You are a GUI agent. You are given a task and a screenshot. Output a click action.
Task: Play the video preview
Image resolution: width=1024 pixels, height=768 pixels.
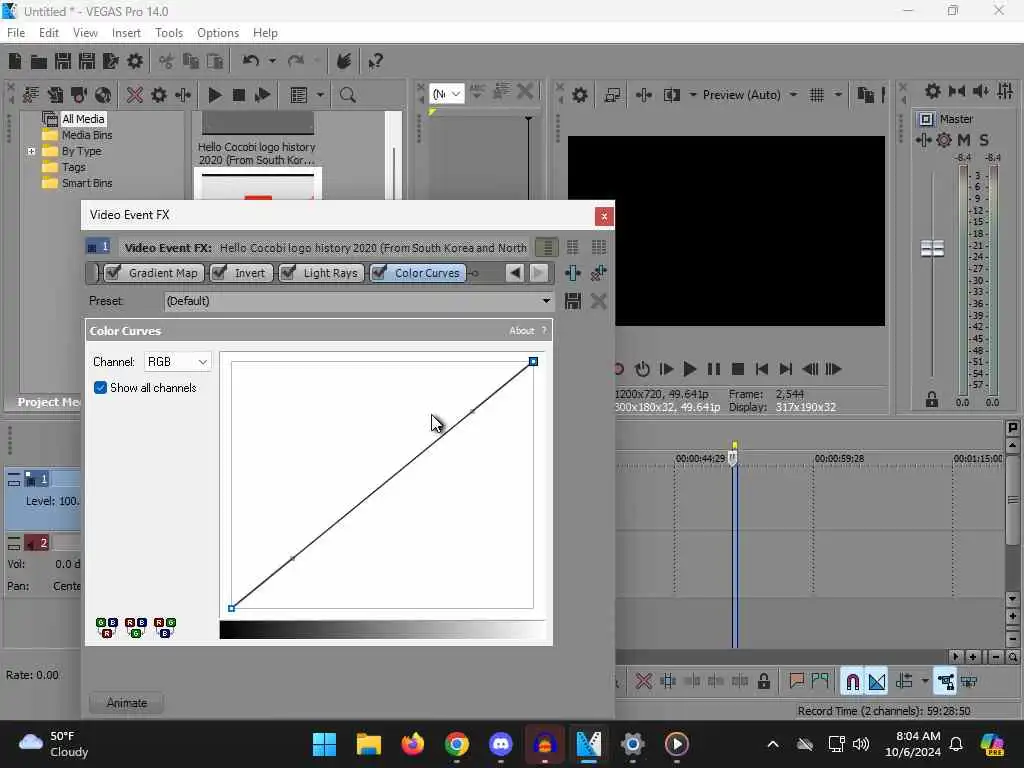[689, 370]
